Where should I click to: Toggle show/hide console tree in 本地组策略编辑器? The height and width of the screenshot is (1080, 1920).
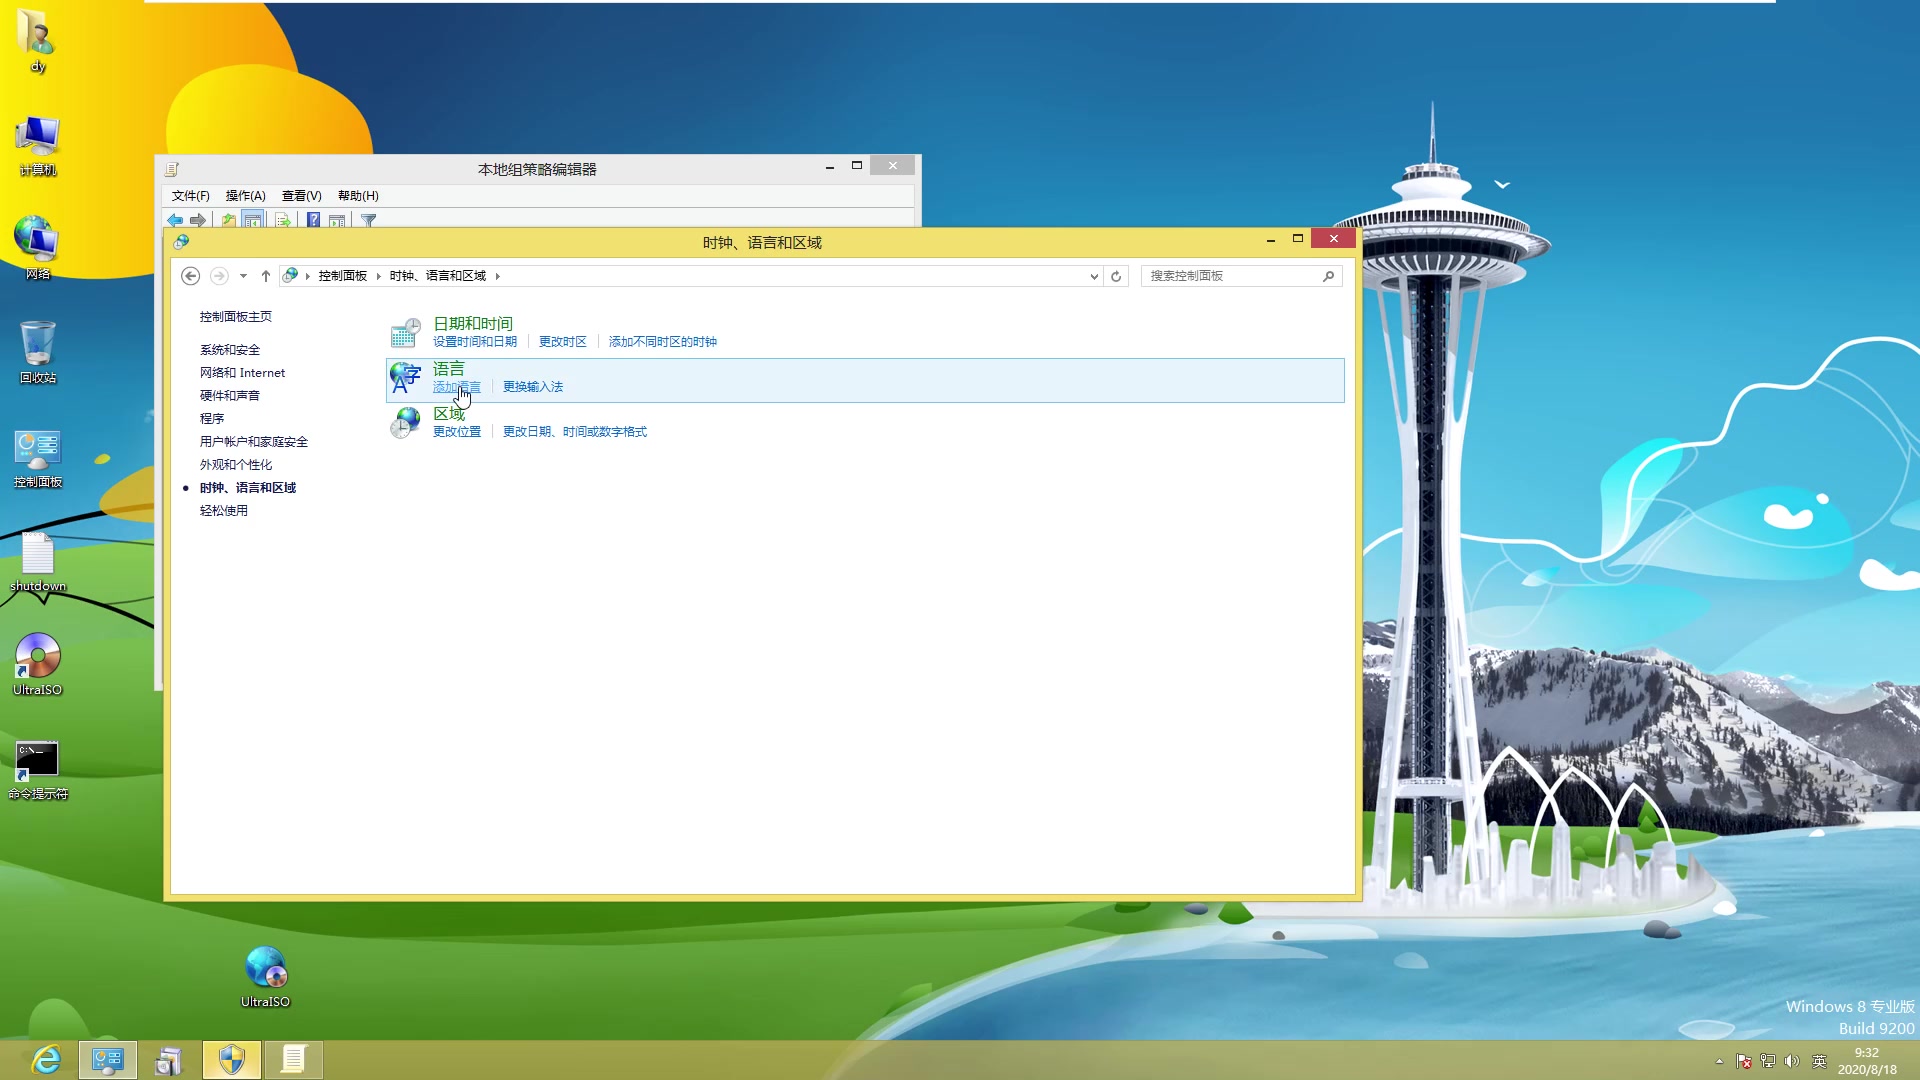253,220
